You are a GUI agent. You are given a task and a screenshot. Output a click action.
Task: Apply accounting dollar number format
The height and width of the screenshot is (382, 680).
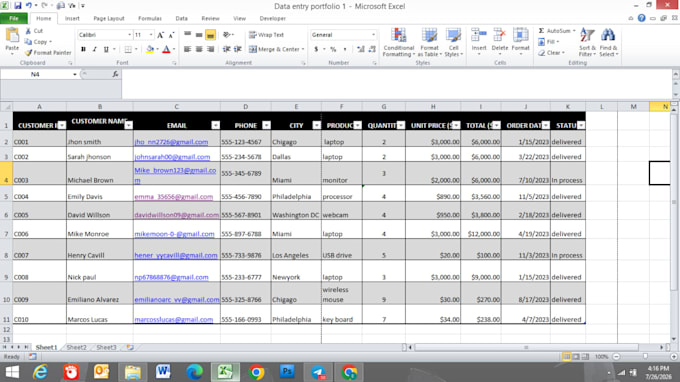316,49
